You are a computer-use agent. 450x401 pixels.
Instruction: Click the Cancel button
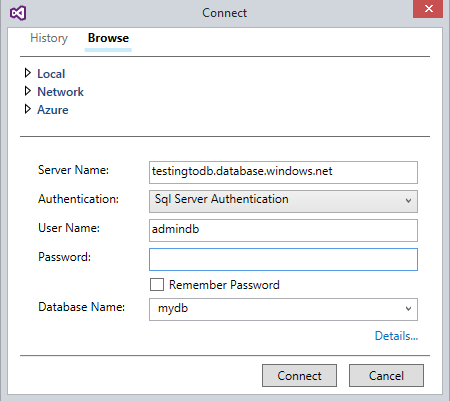click(386, 376)
